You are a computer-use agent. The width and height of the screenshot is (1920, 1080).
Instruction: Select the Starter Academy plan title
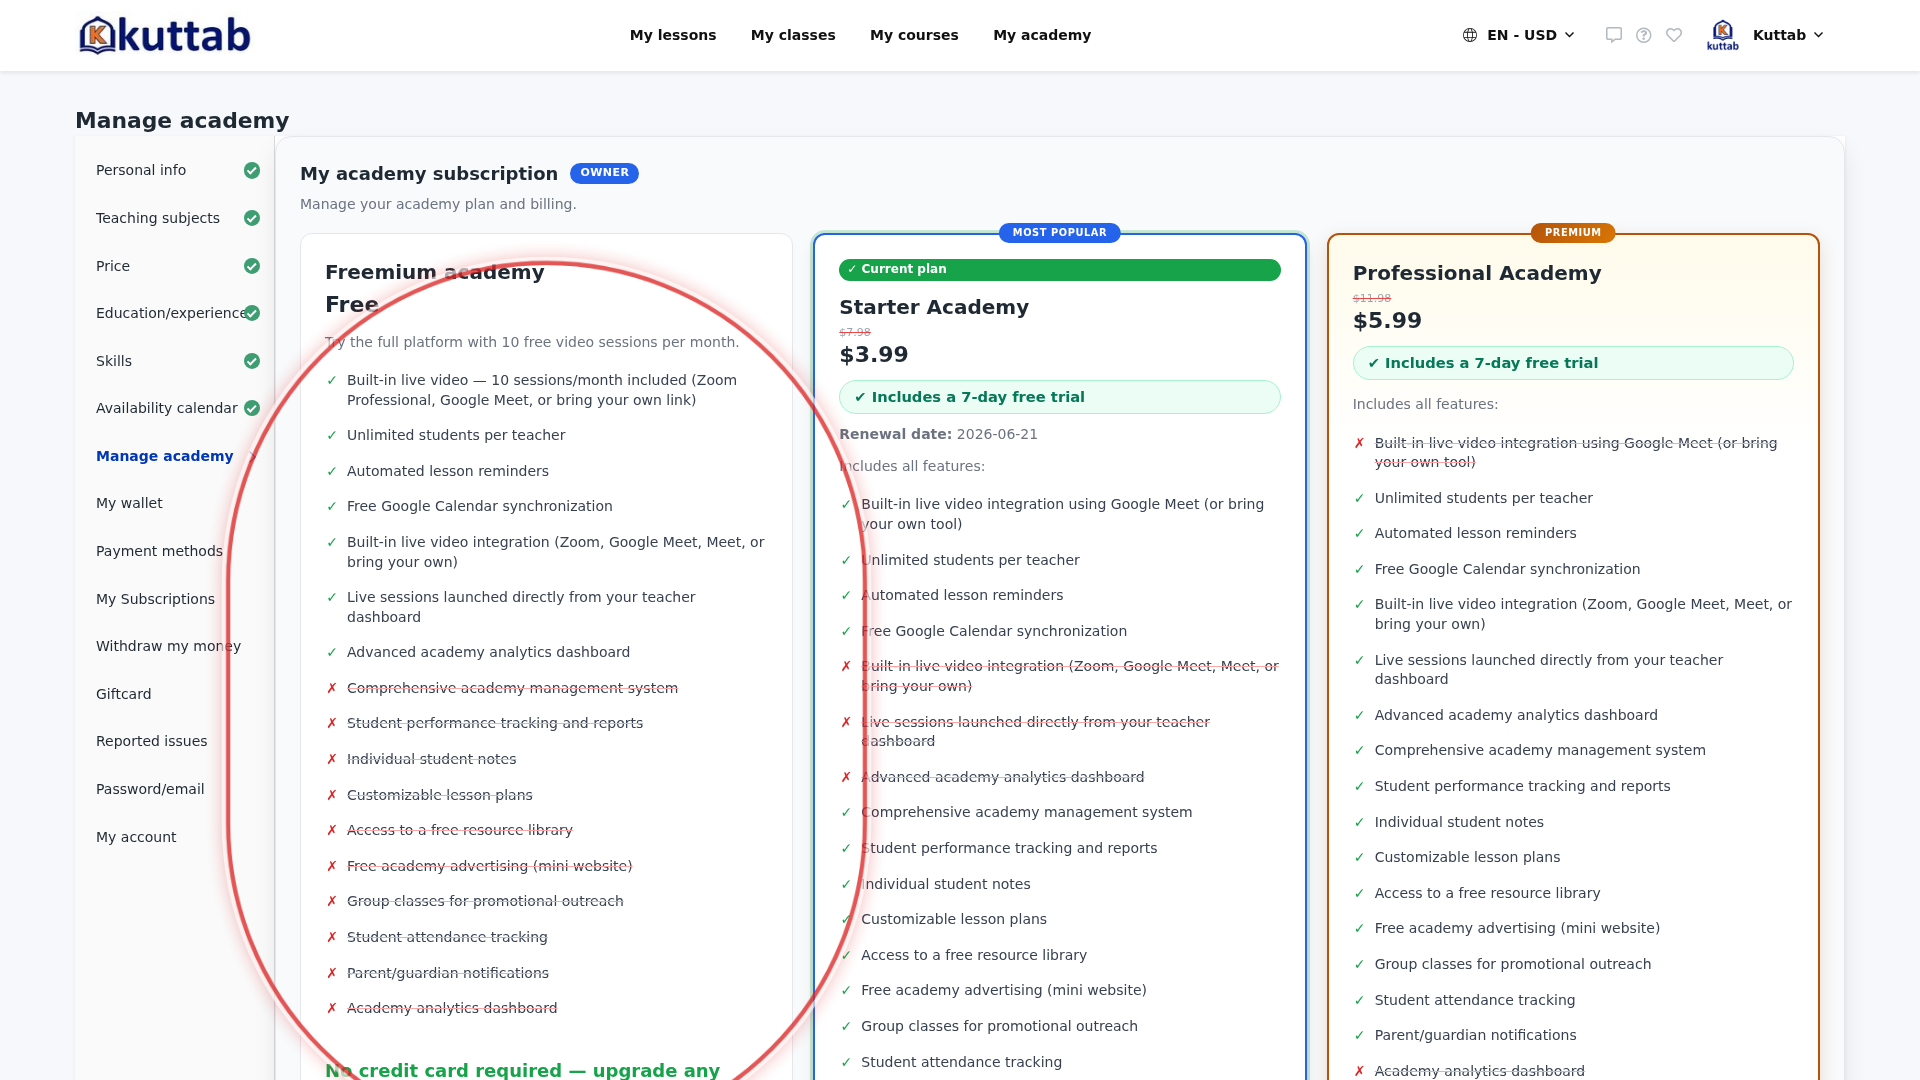point(934,307)
